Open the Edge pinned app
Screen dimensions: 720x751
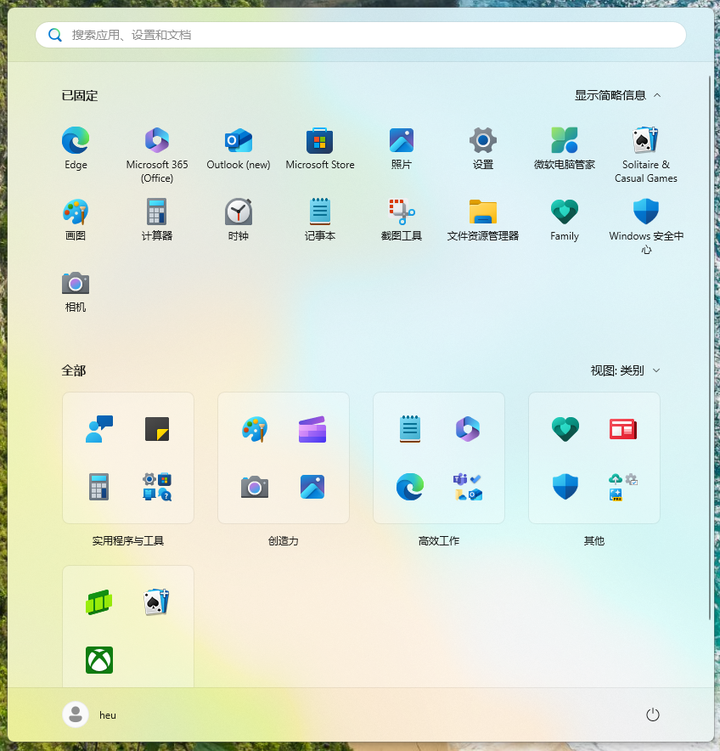tap(76, 148)
